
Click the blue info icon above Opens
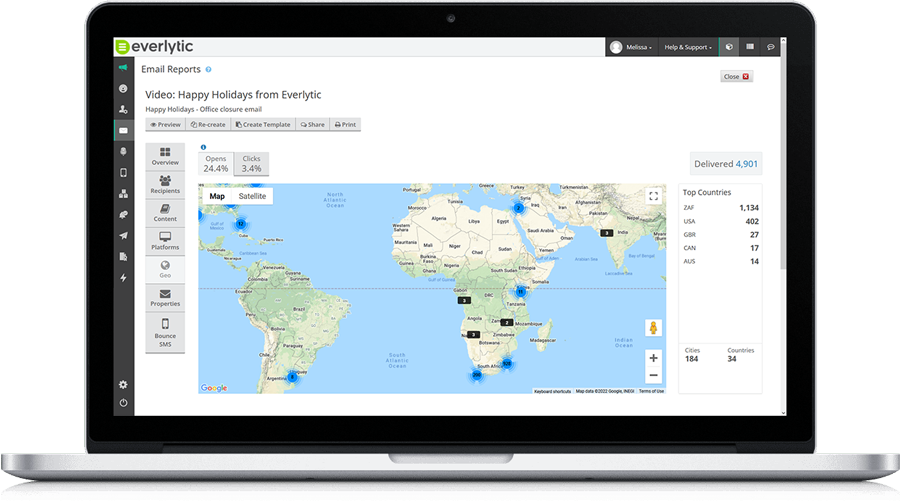click(203, 147)
